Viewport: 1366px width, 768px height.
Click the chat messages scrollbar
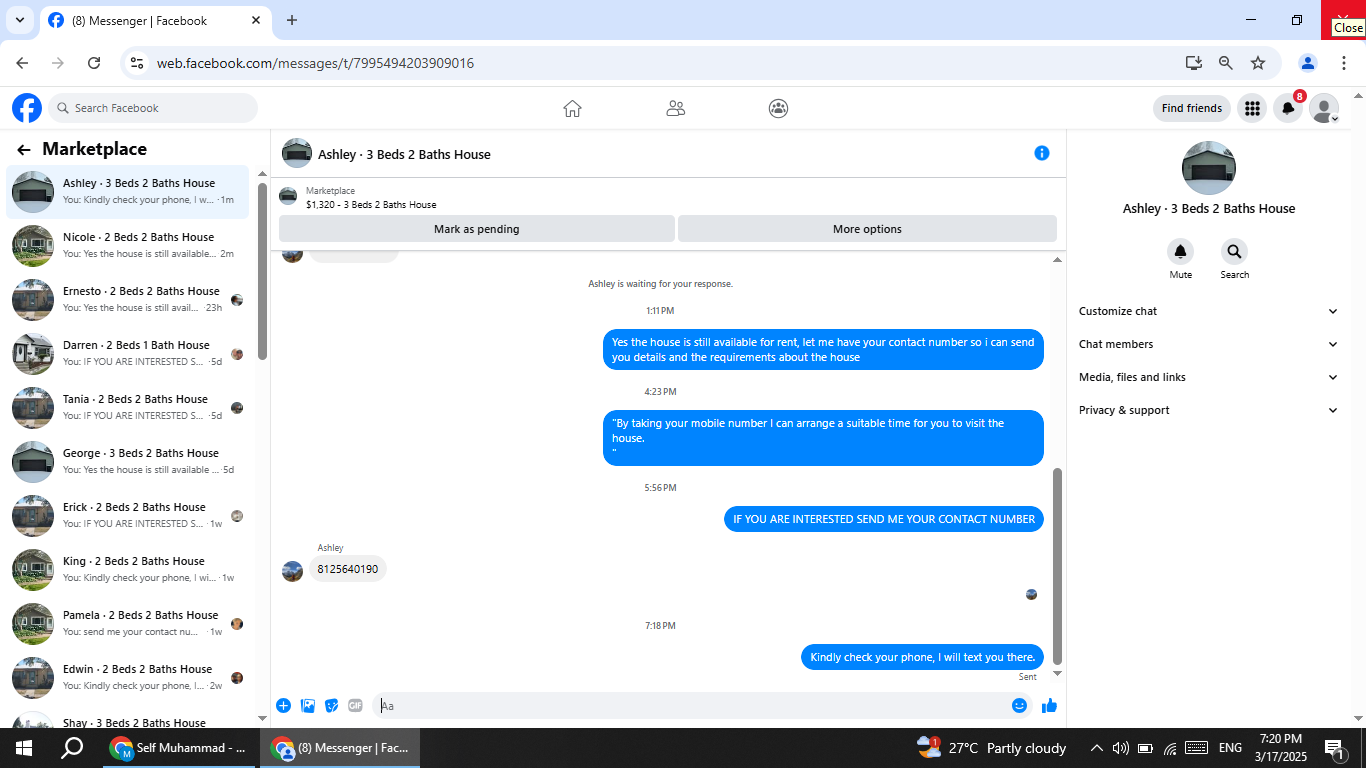click(1058, 565)
